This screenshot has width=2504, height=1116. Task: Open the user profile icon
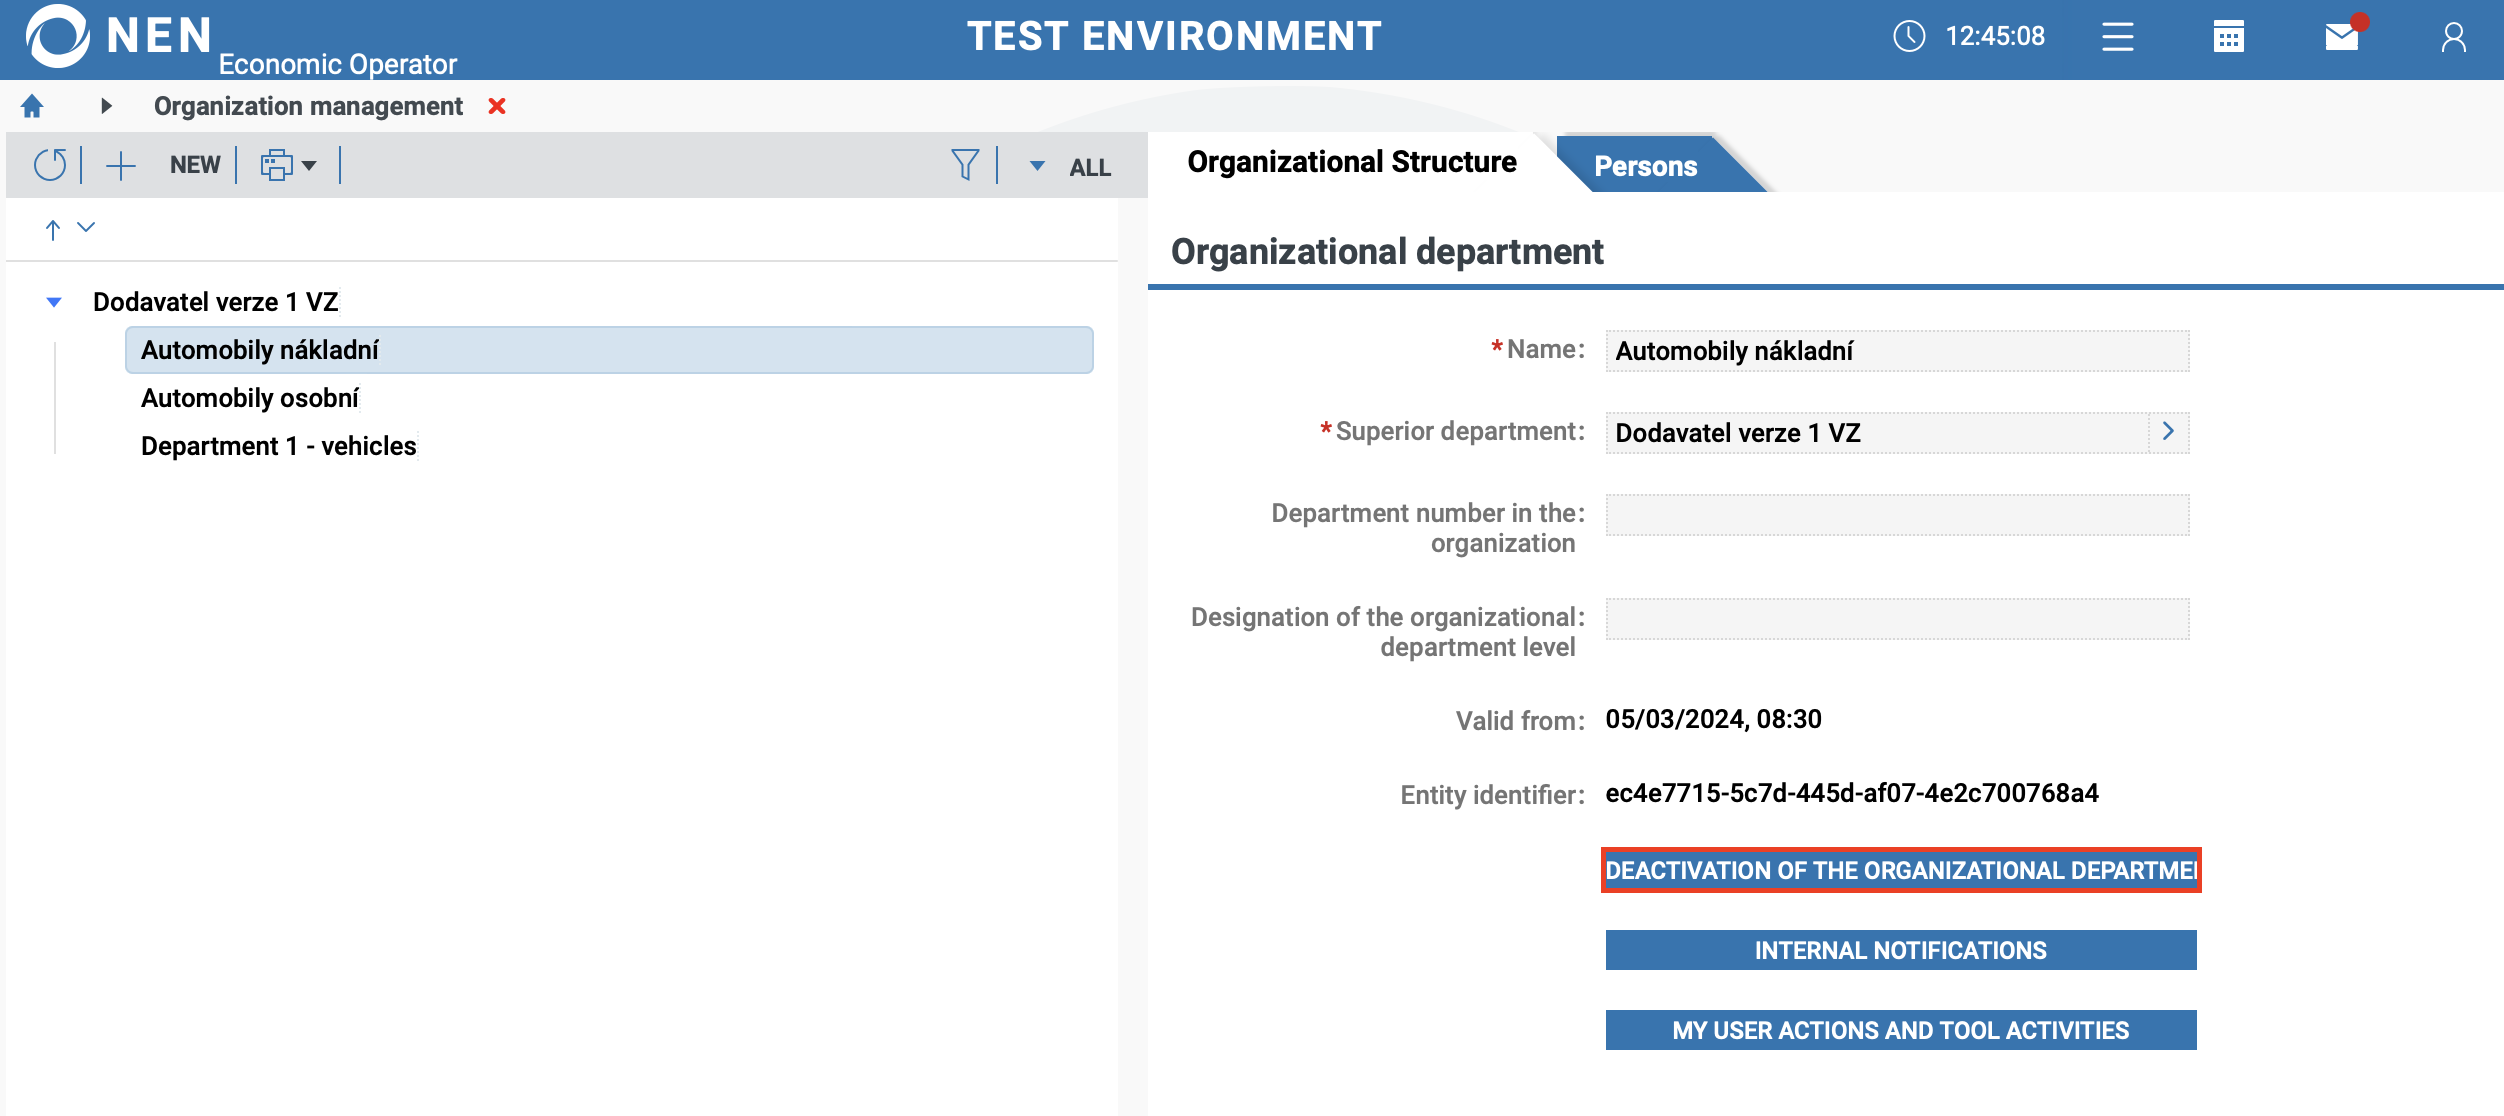coord(2453,38)
